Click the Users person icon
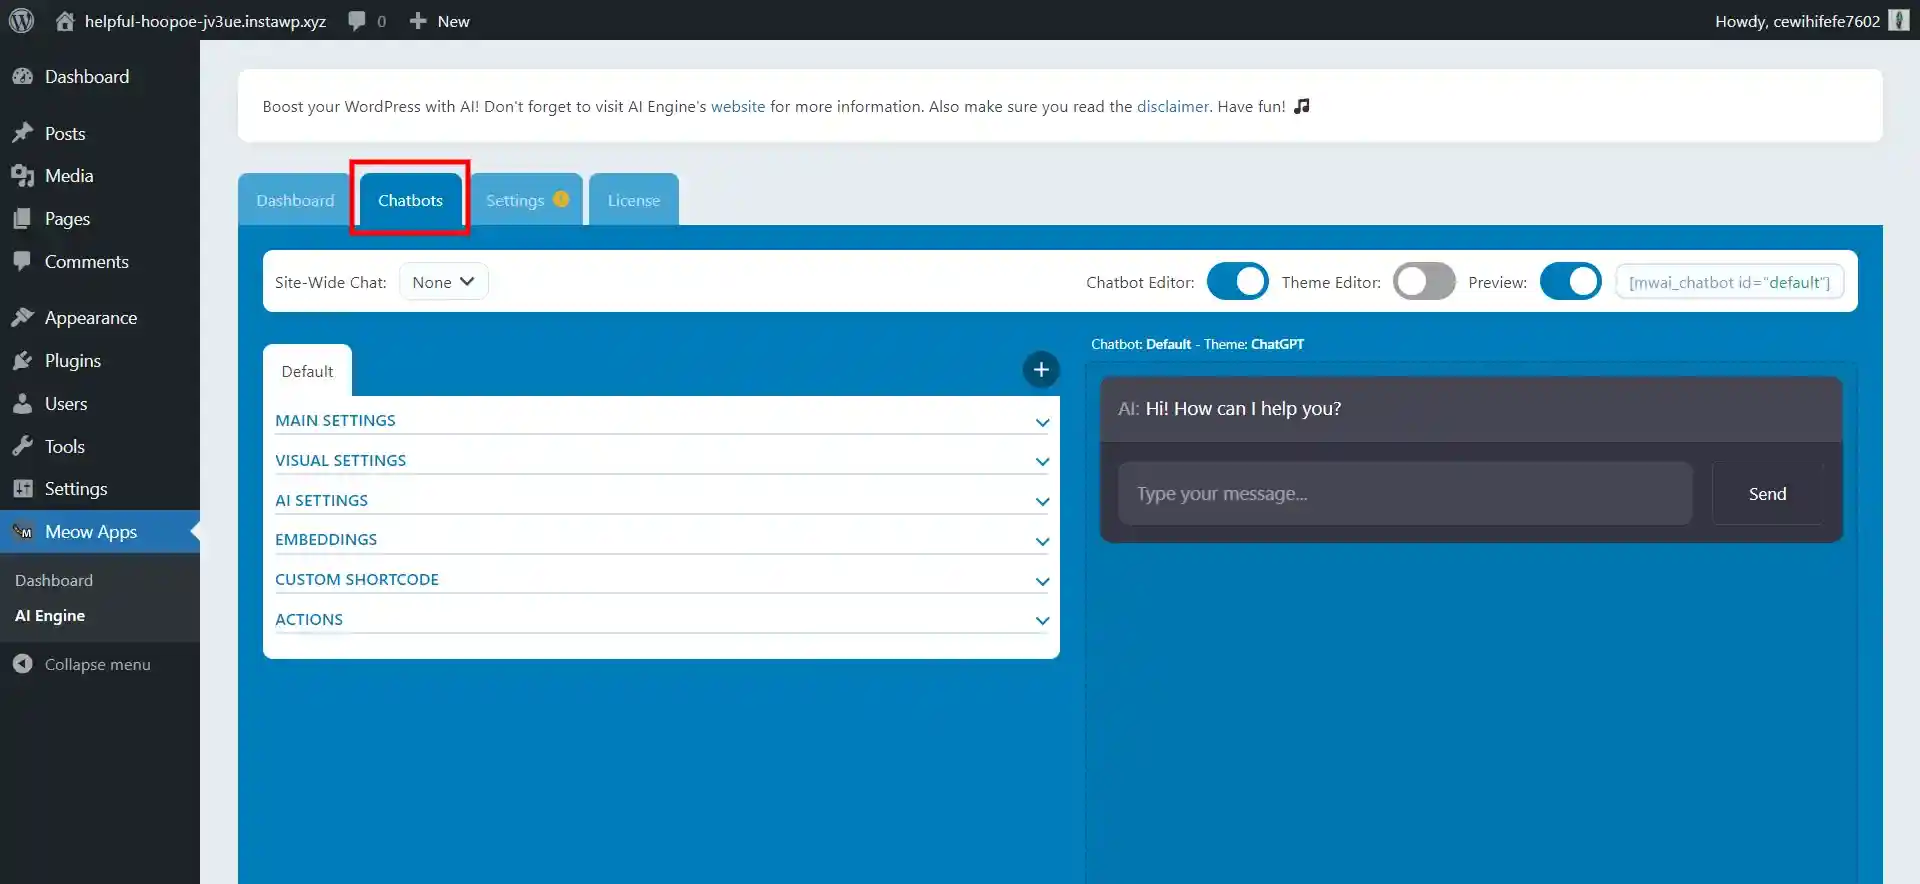The width and height of the screenshot is (1920, 884). tap(22, 404)
